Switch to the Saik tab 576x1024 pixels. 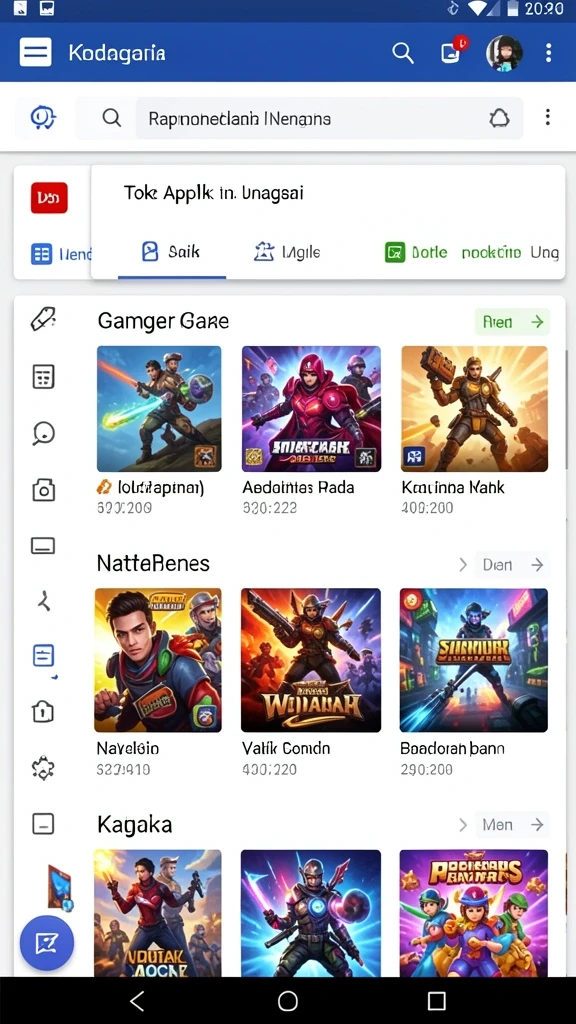tap(171, 252)
